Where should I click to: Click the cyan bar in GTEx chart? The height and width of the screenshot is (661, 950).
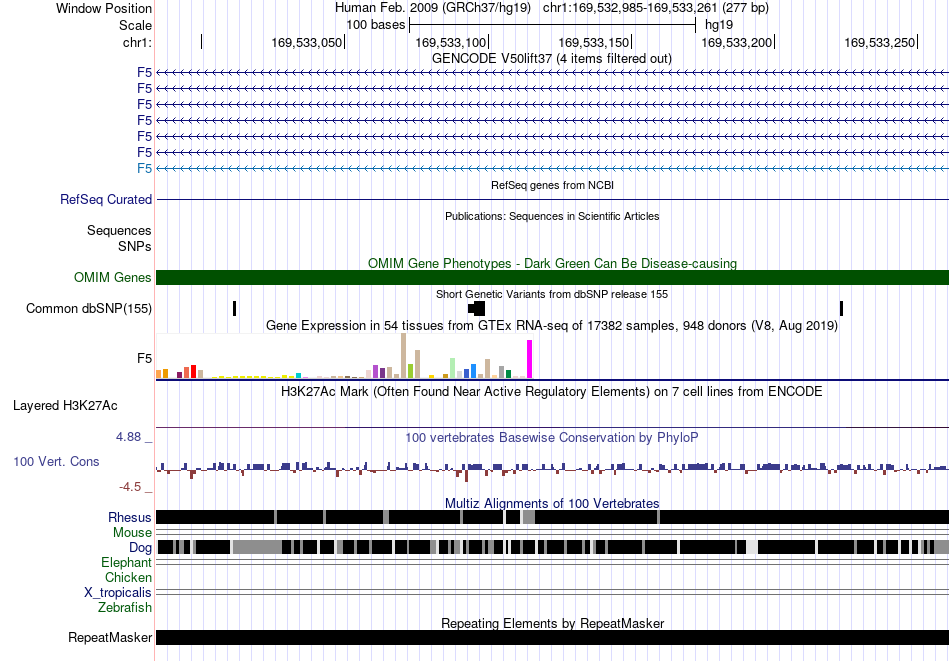coord(298,376)
